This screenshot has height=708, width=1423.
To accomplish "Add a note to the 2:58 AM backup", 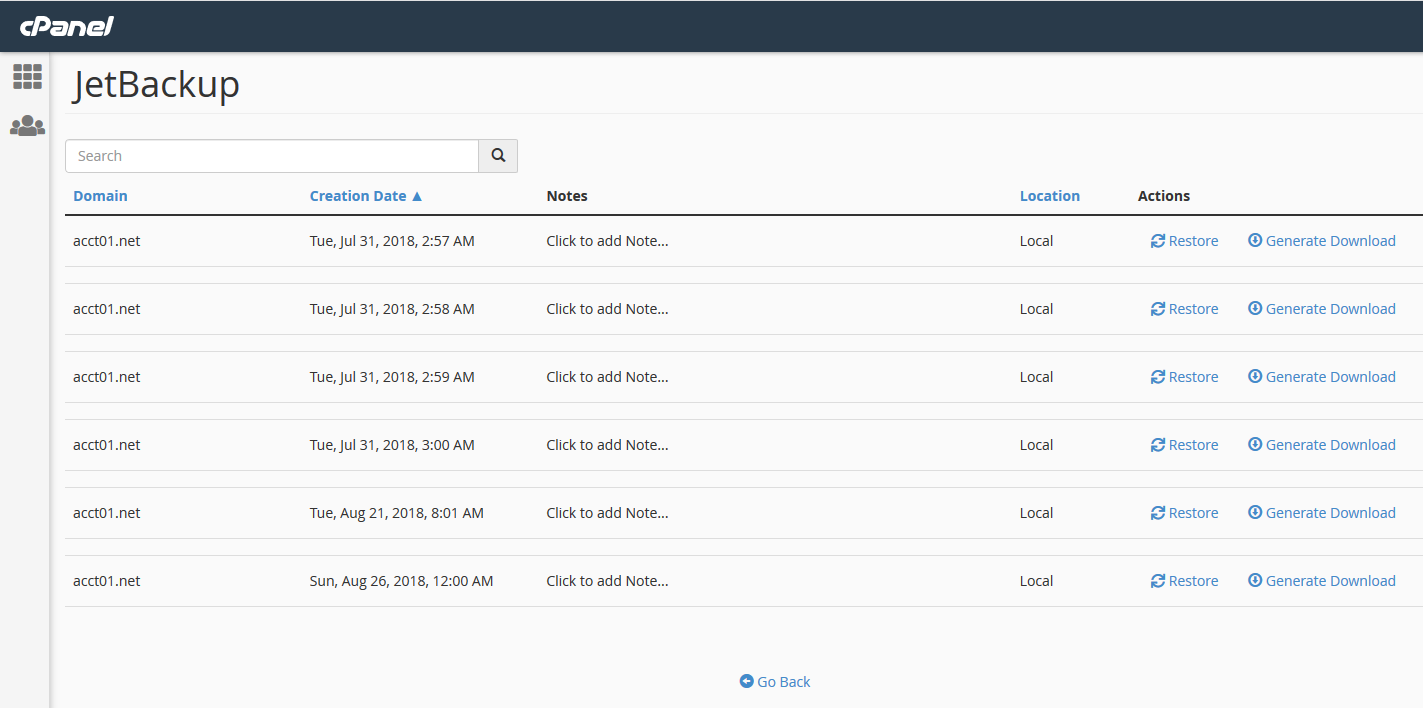I will pos(607,309).
